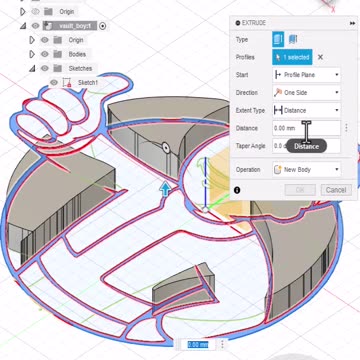
Task: Select Sketch1 in the browser tree
Action: [88, 82]
